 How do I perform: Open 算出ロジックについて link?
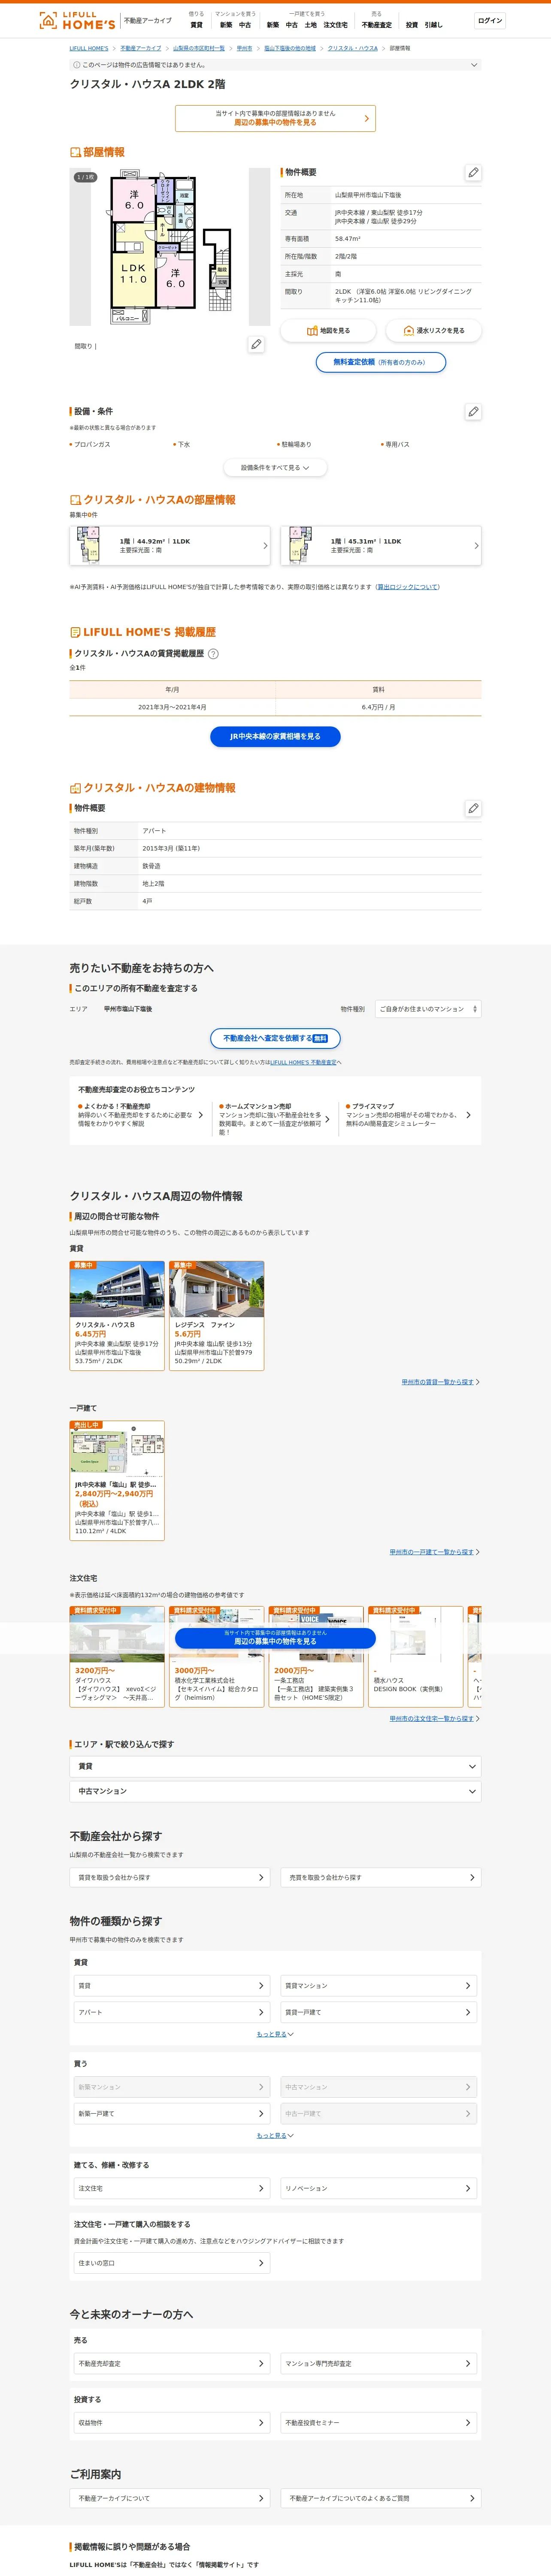point(408,587)
